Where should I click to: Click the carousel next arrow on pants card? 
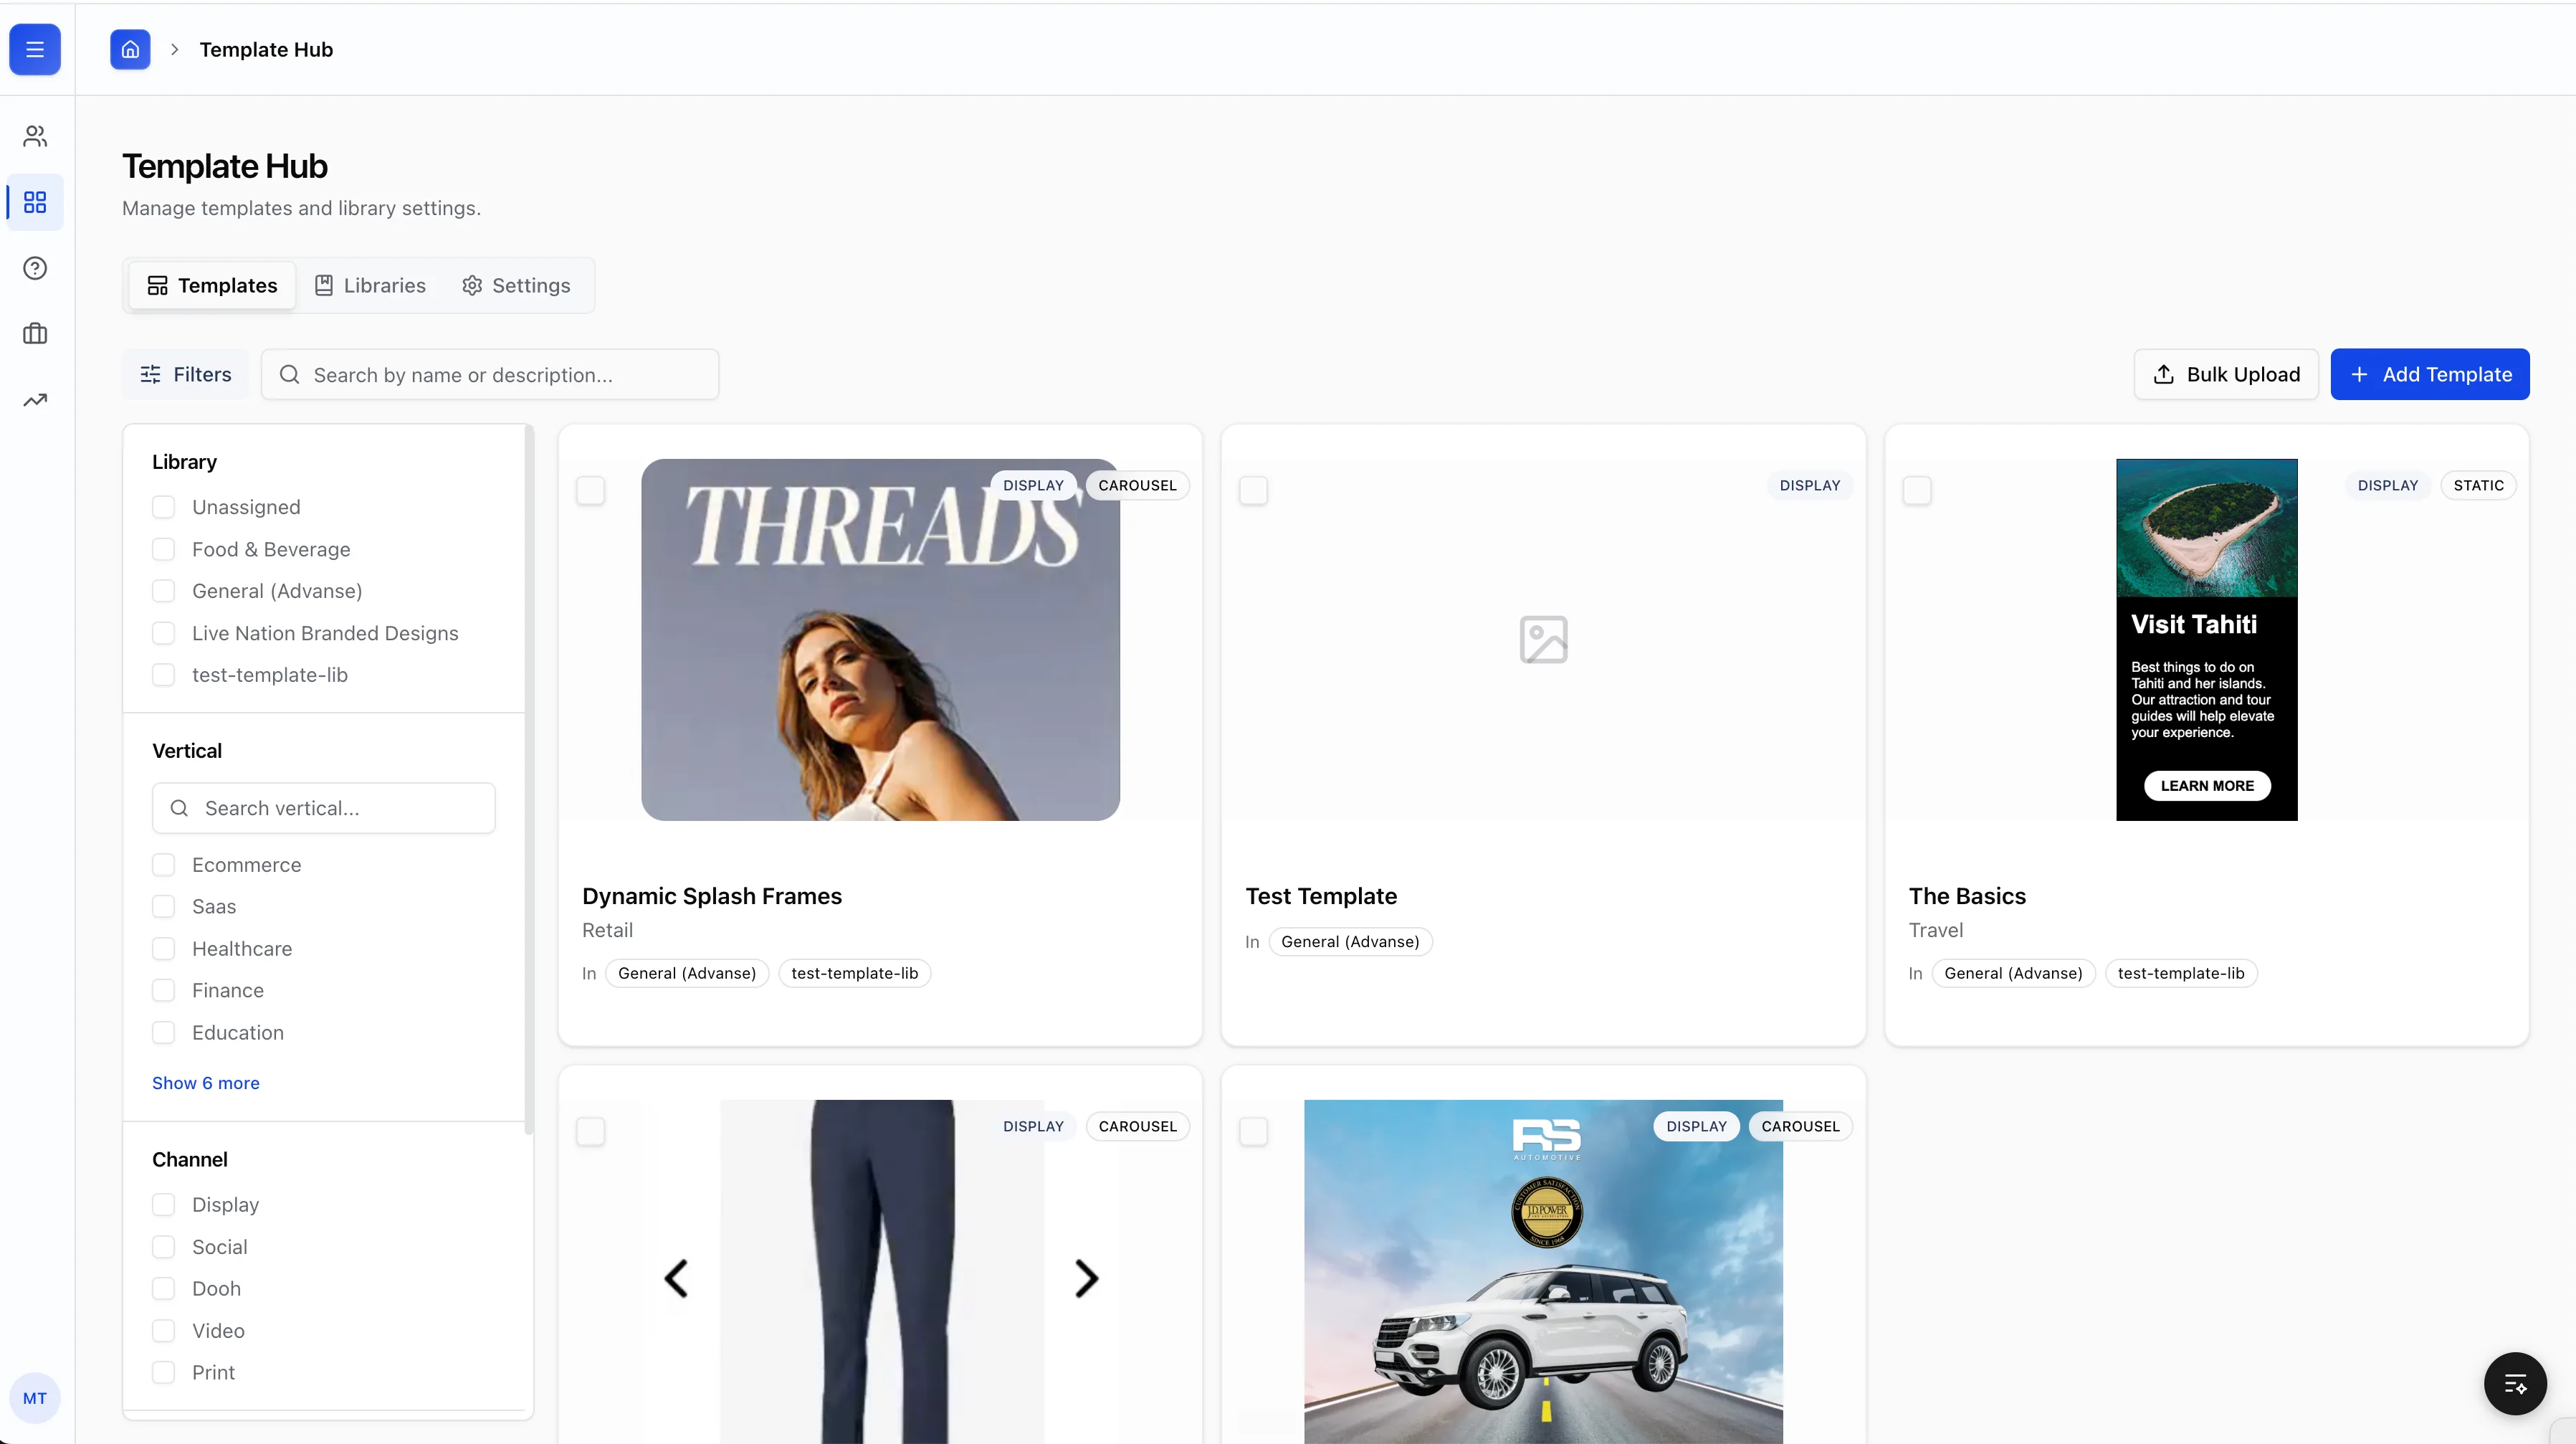1086,1278
